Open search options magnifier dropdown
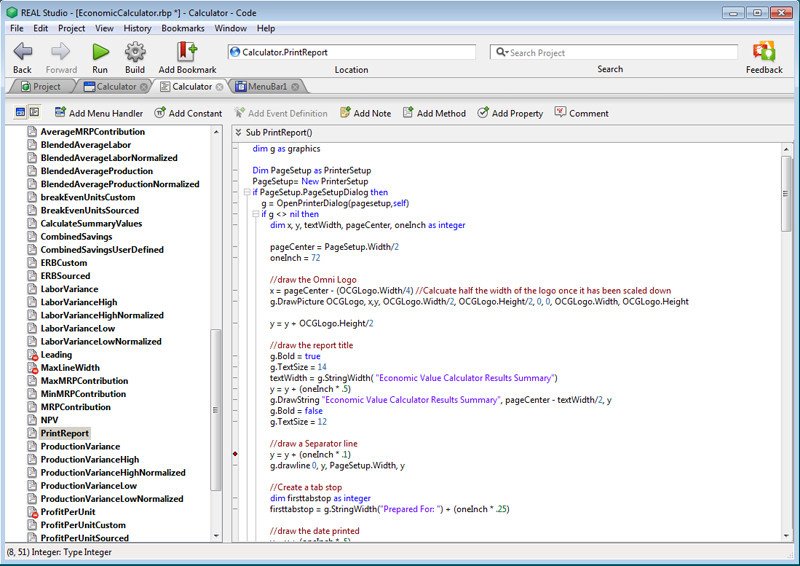 pyautogui.click(x=502, y=53)
